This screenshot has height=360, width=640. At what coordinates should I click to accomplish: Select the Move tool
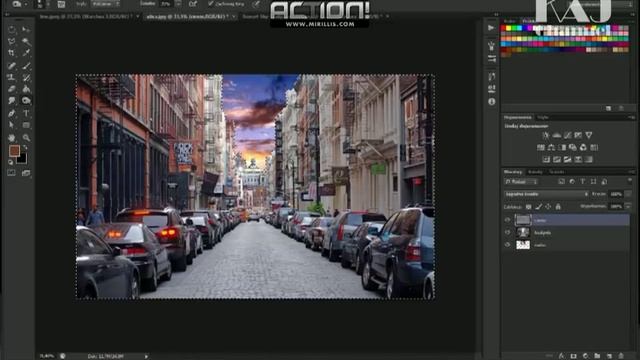(26, 29)
